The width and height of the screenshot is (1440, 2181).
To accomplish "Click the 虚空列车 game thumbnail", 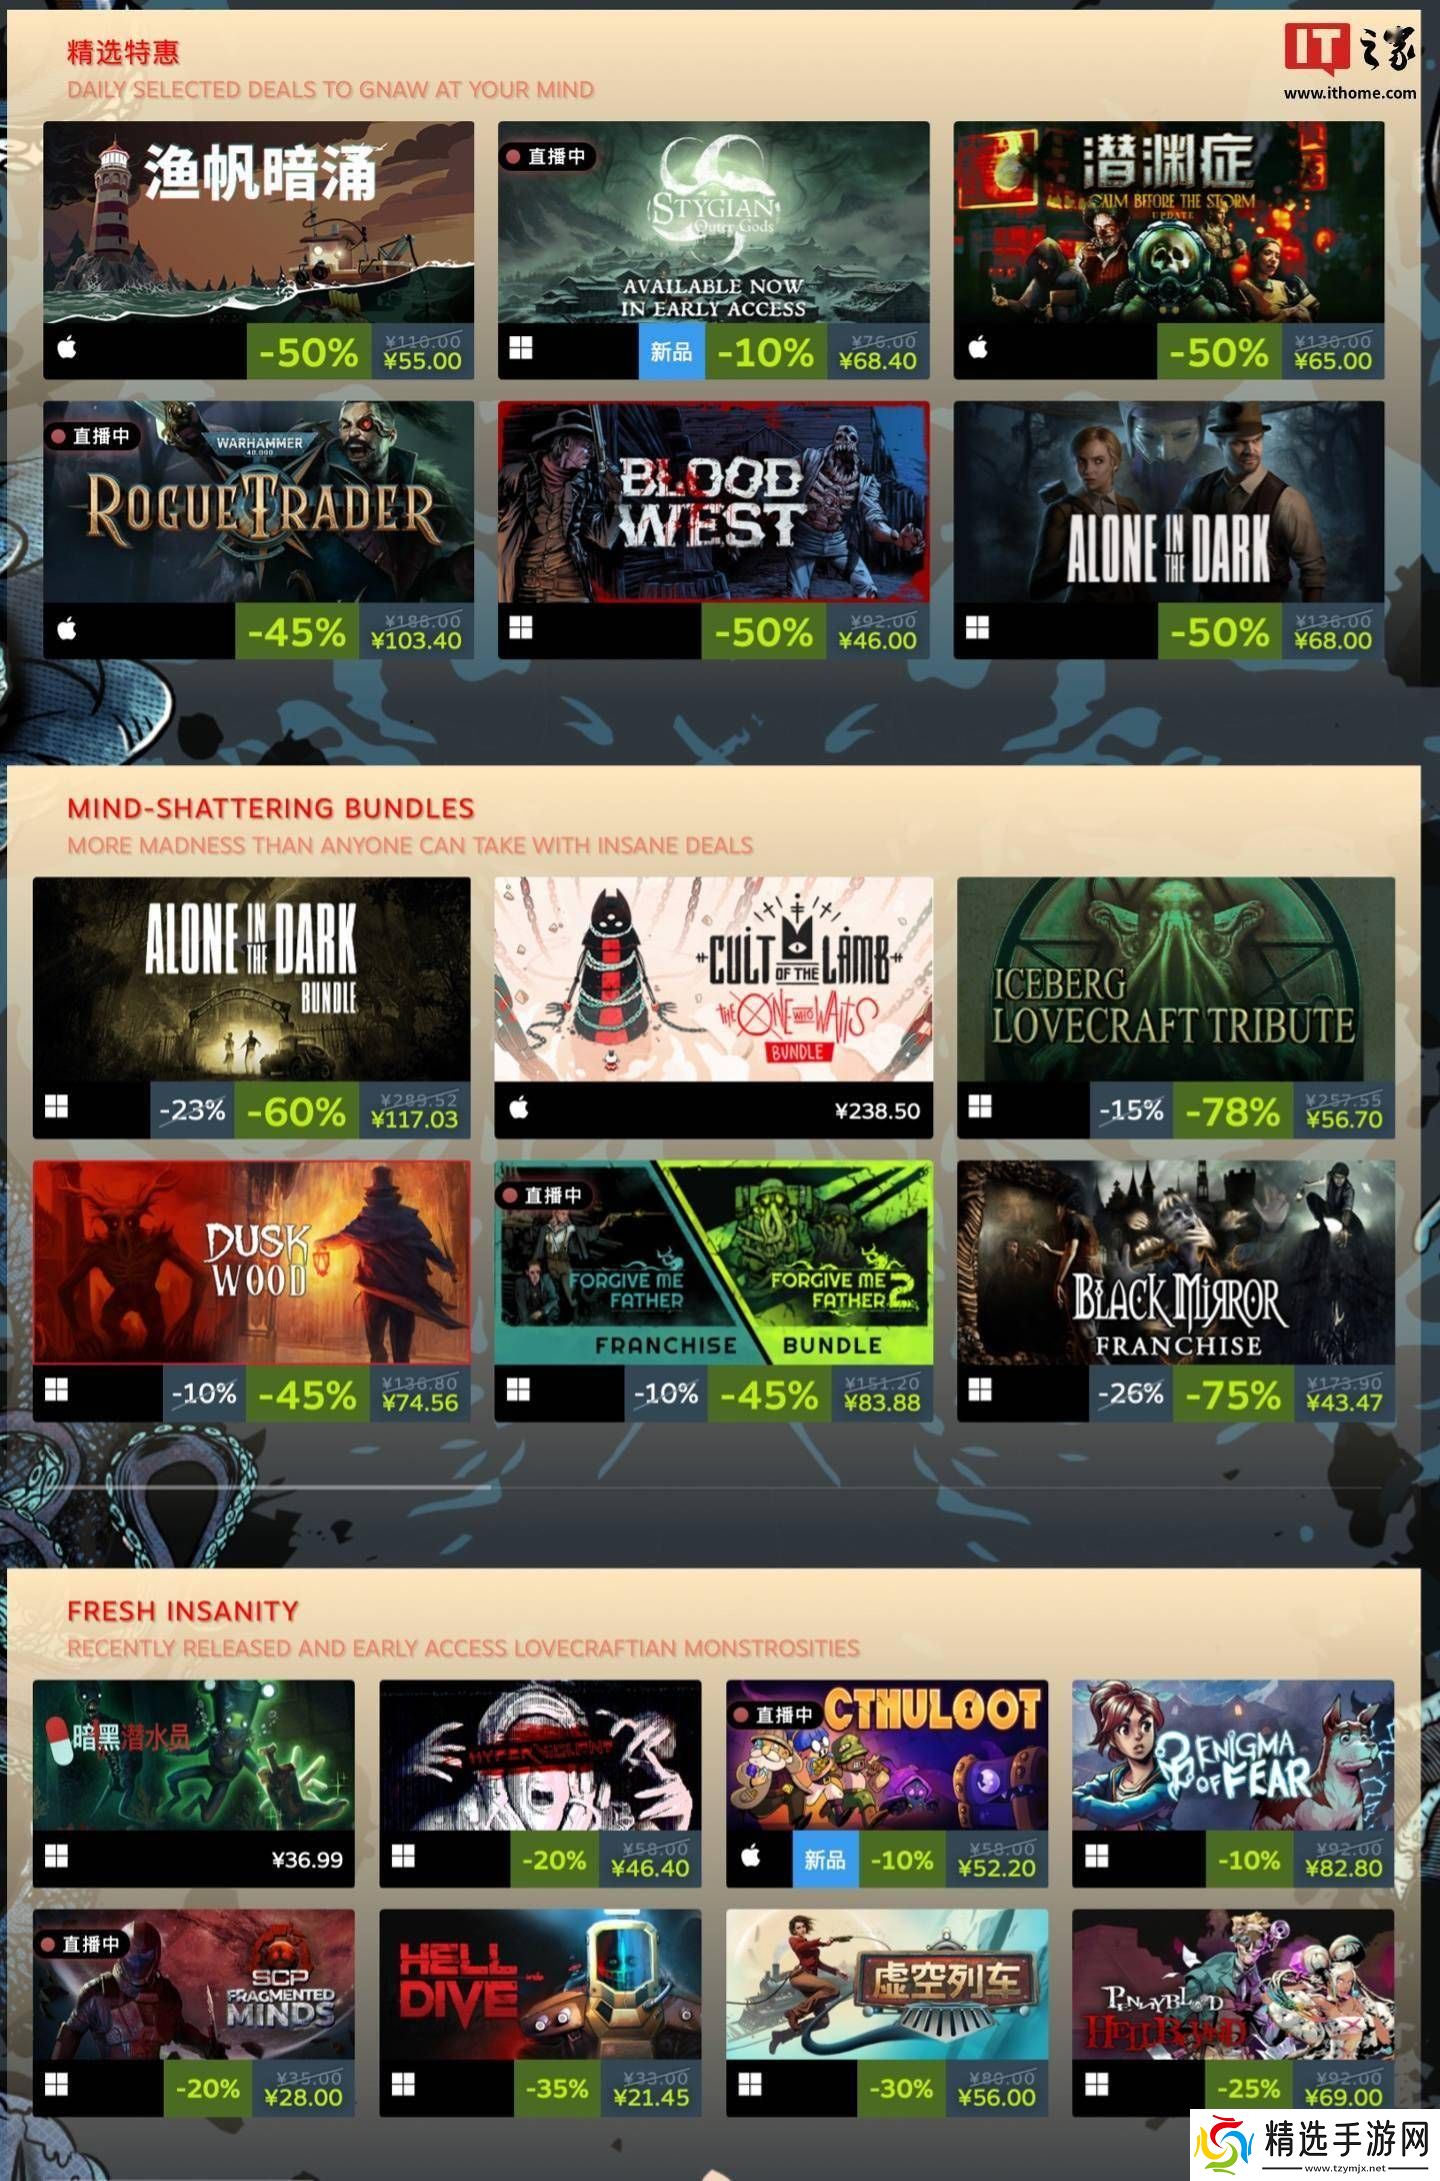I will 887,1985.
